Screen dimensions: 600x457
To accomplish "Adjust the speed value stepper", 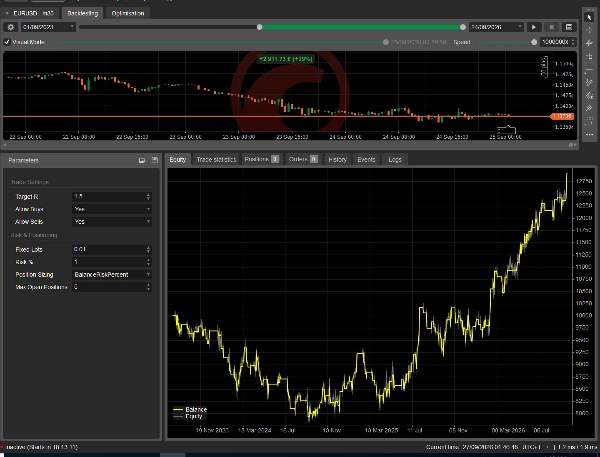I will tap(573, 42).
